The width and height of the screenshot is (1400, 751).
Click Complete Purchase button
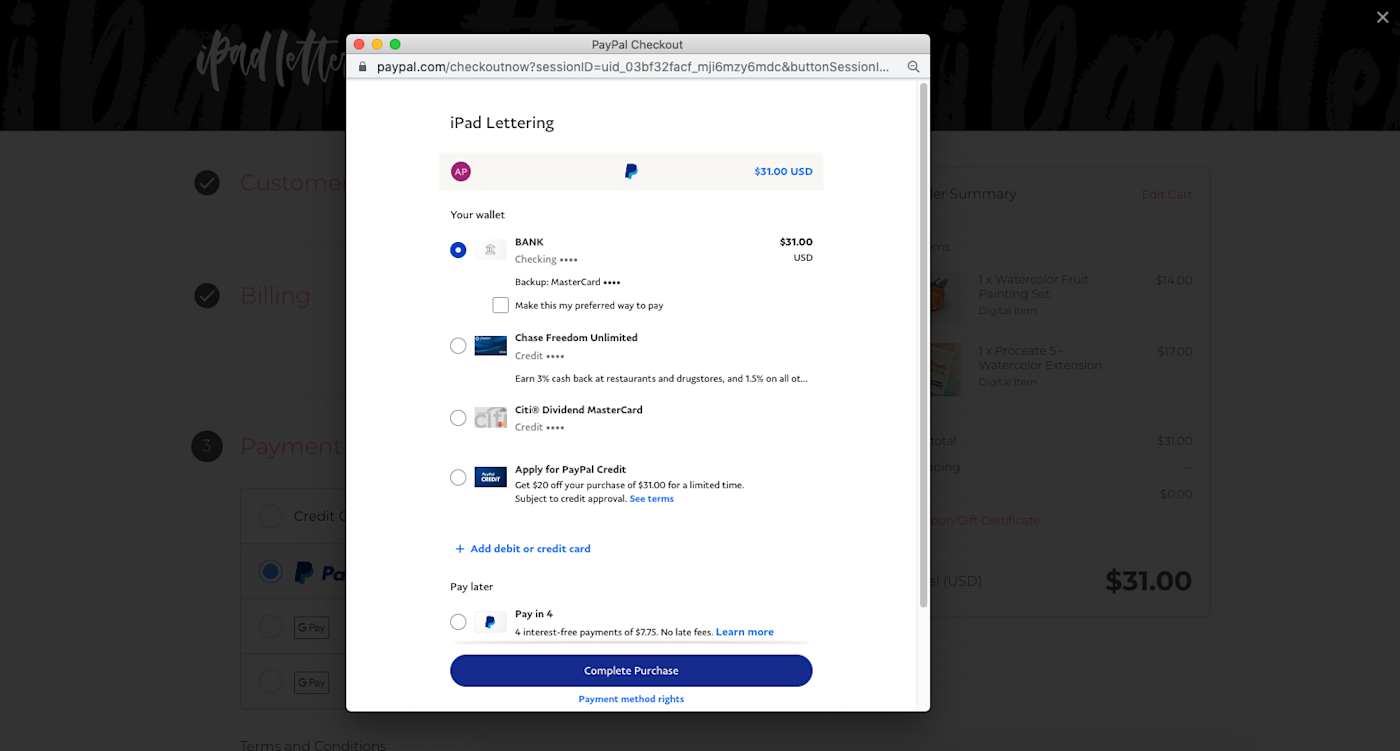point(631,671)
